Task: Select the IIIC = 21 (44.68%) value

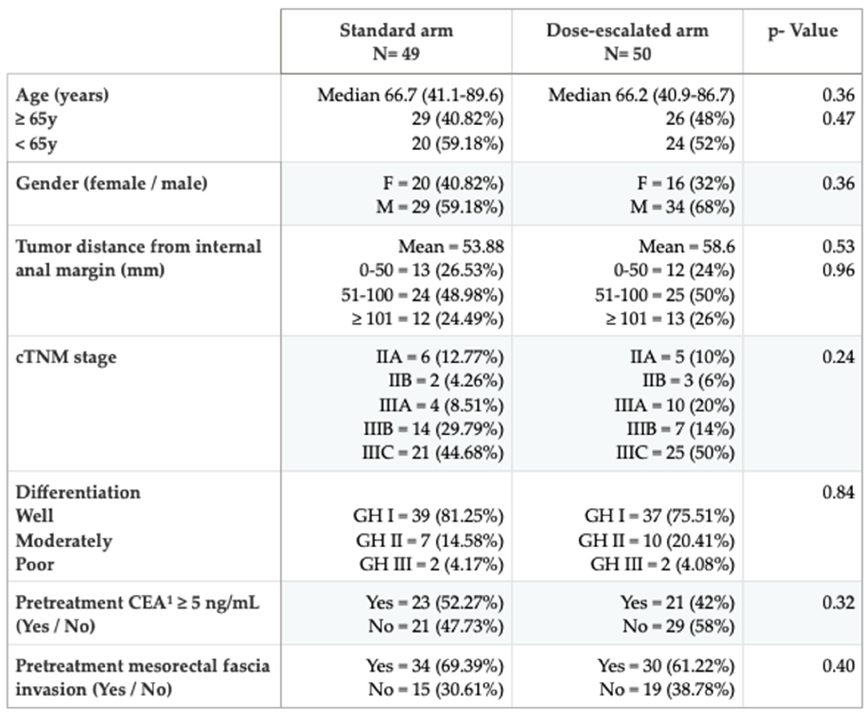Action: click(439, 452)
